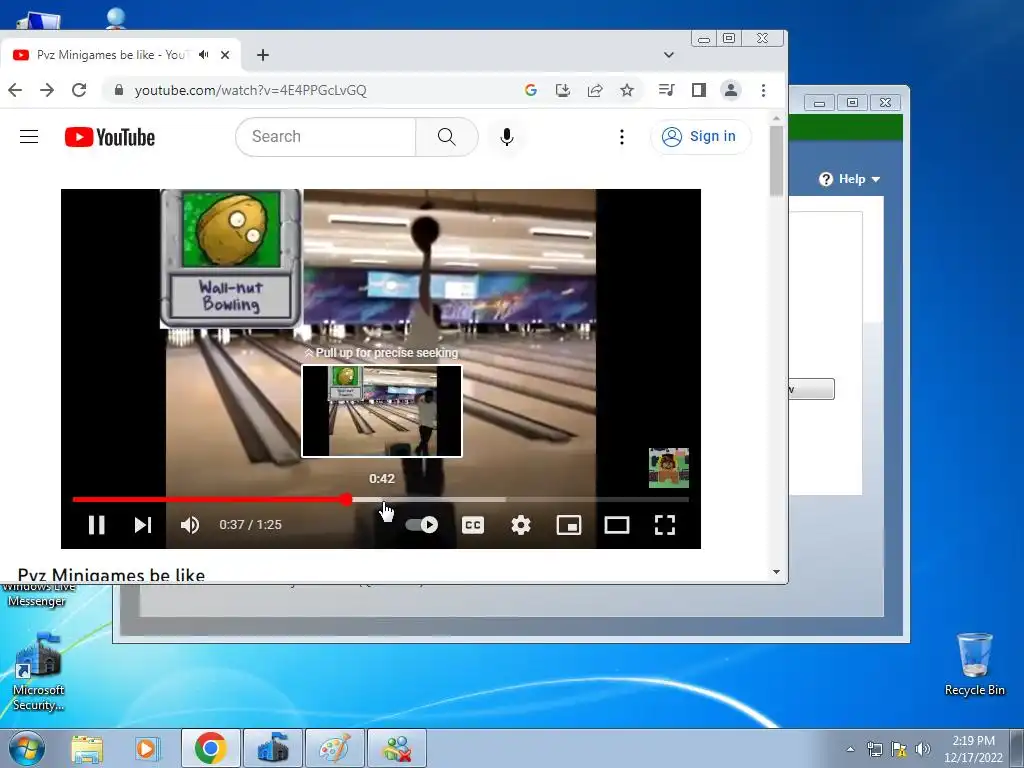Open Chrome three-dot menu

pyautogui.click(x=763, y=90)
